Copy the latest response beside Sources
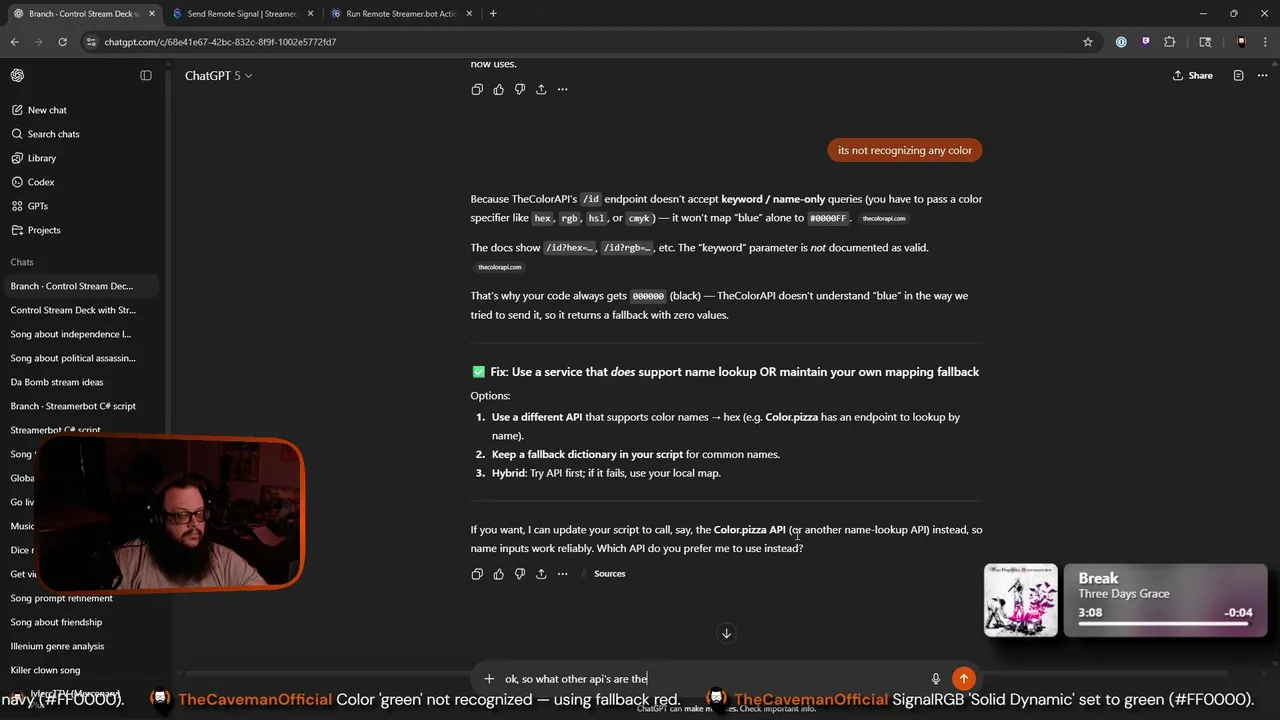The height and width of the screenshot is (720, 1280). click(477, 574)
